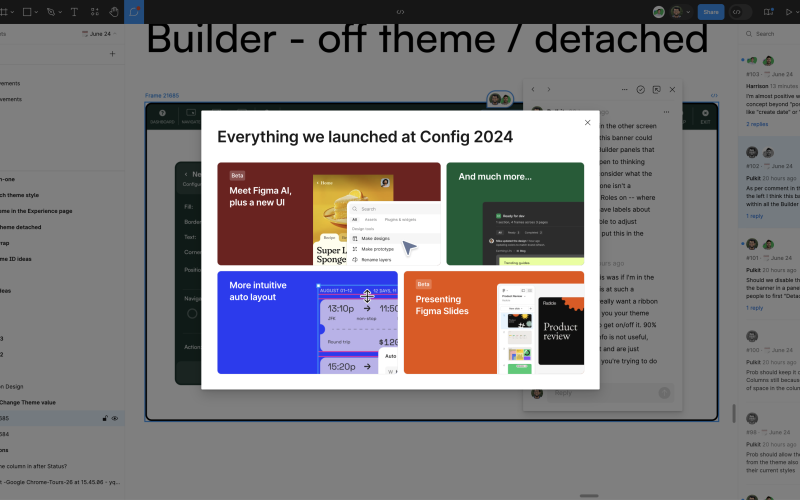Click the code icon beside Frame 21685

714,95
